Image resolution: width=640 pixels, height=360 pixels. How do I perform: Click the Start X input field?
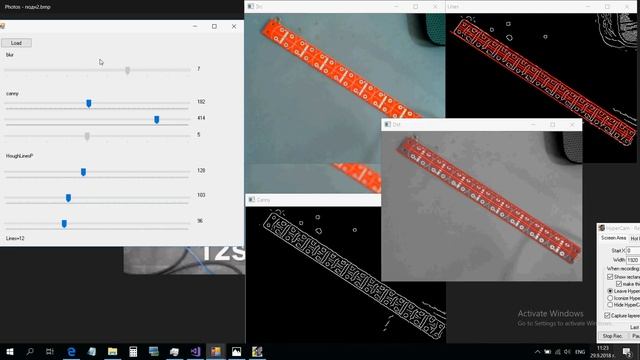click(x=633, y=251)
